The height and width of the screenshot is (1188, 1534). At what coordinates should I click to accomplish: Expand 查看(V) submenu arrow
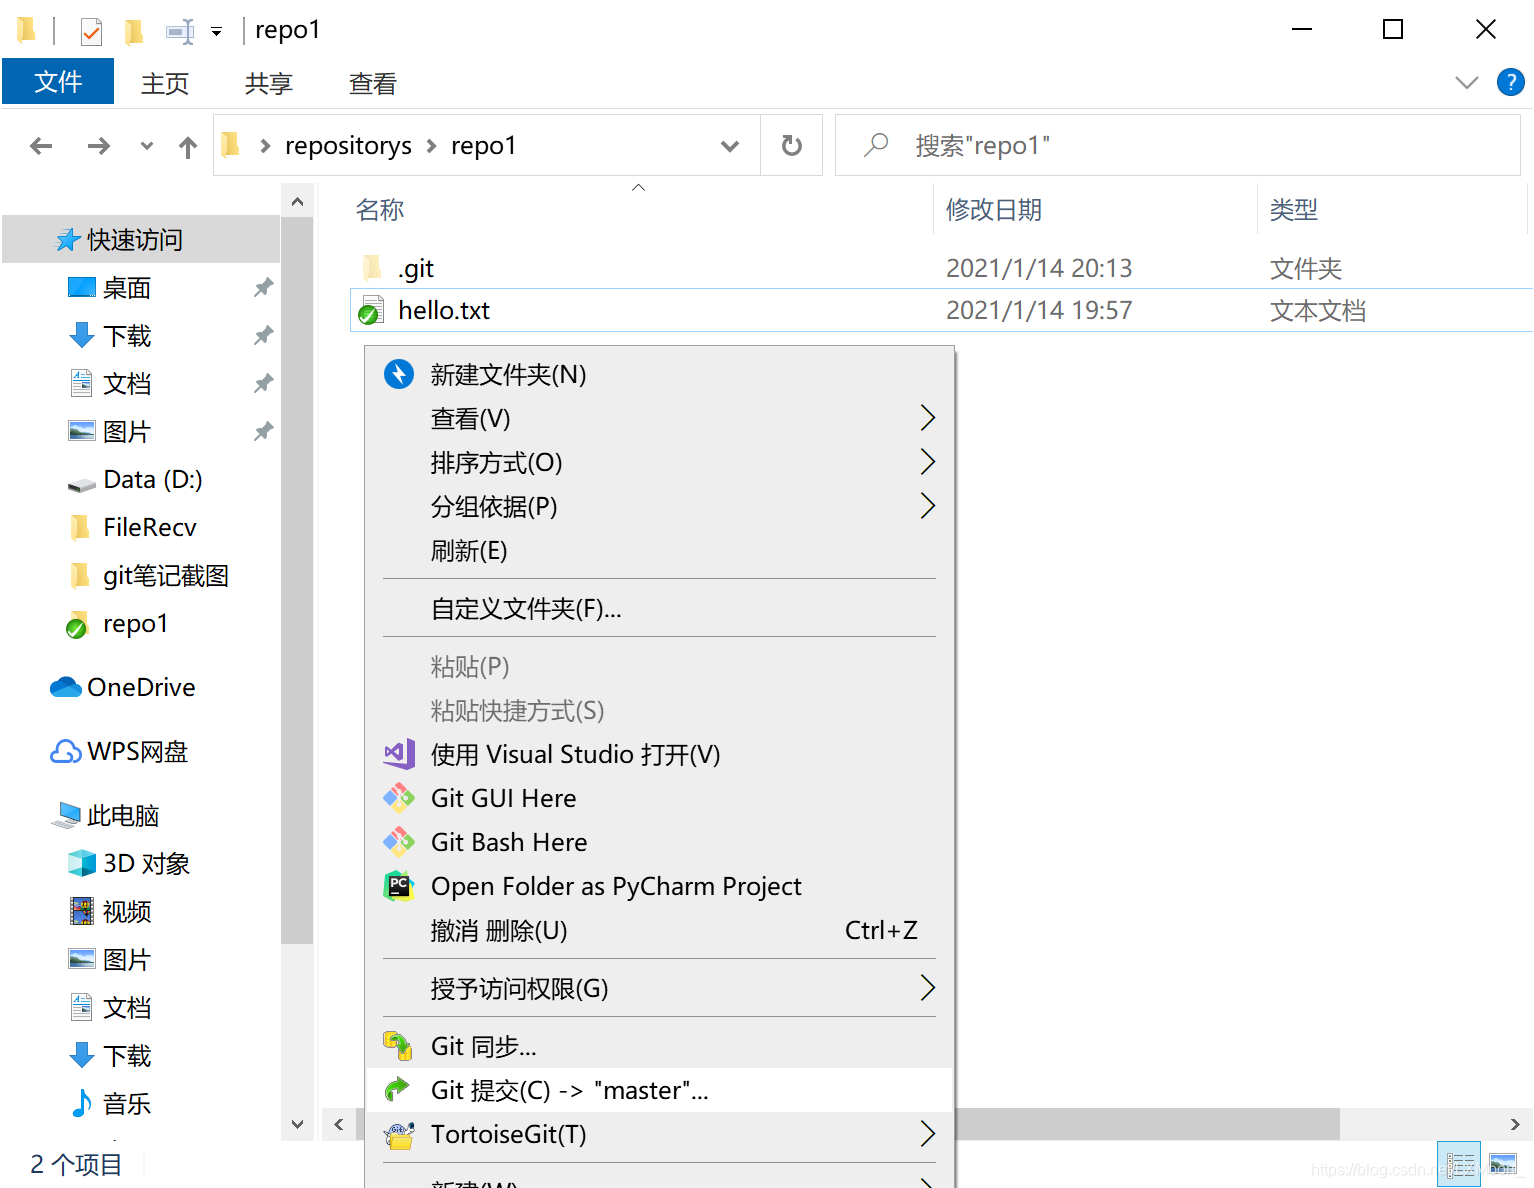point(927,418)
